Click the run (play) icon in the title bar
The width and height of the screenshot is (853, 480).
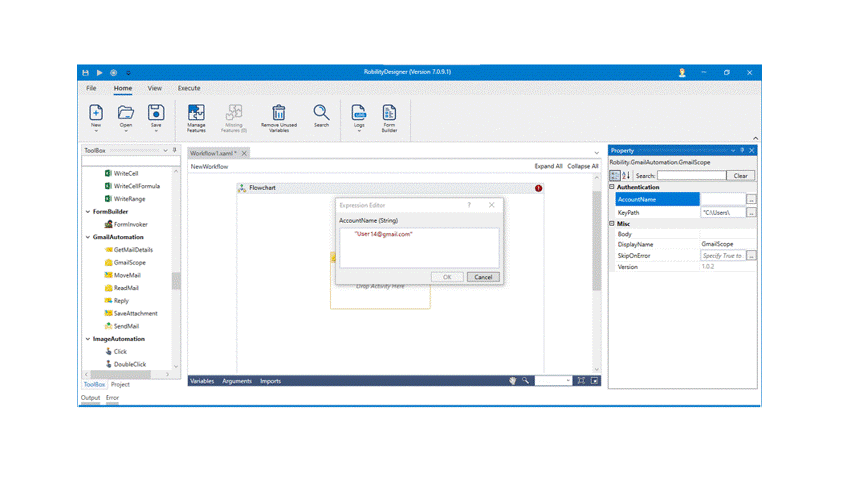point(99,73)
